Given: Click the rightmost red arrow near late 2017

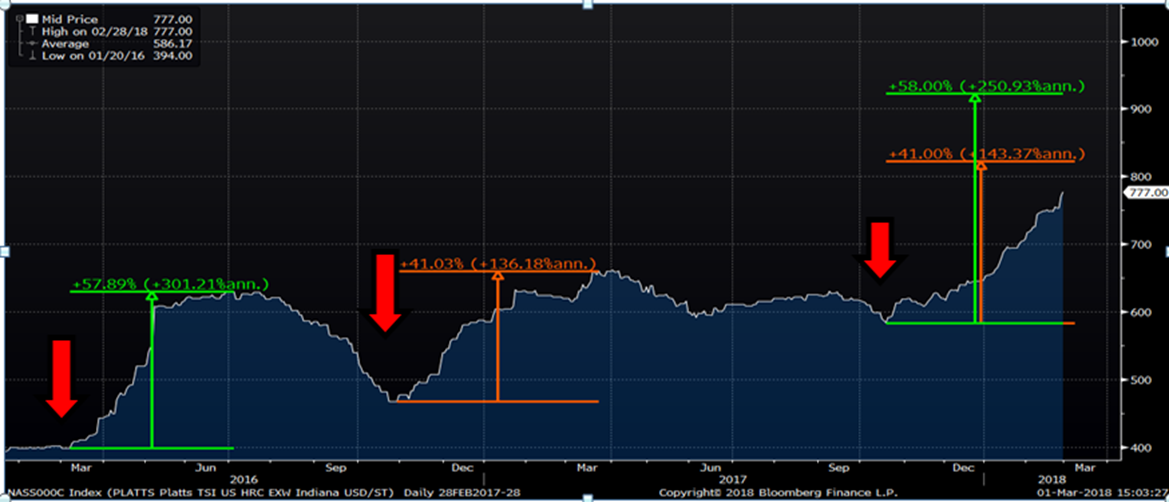Looking at the screenshot, I should pos(881,250).
